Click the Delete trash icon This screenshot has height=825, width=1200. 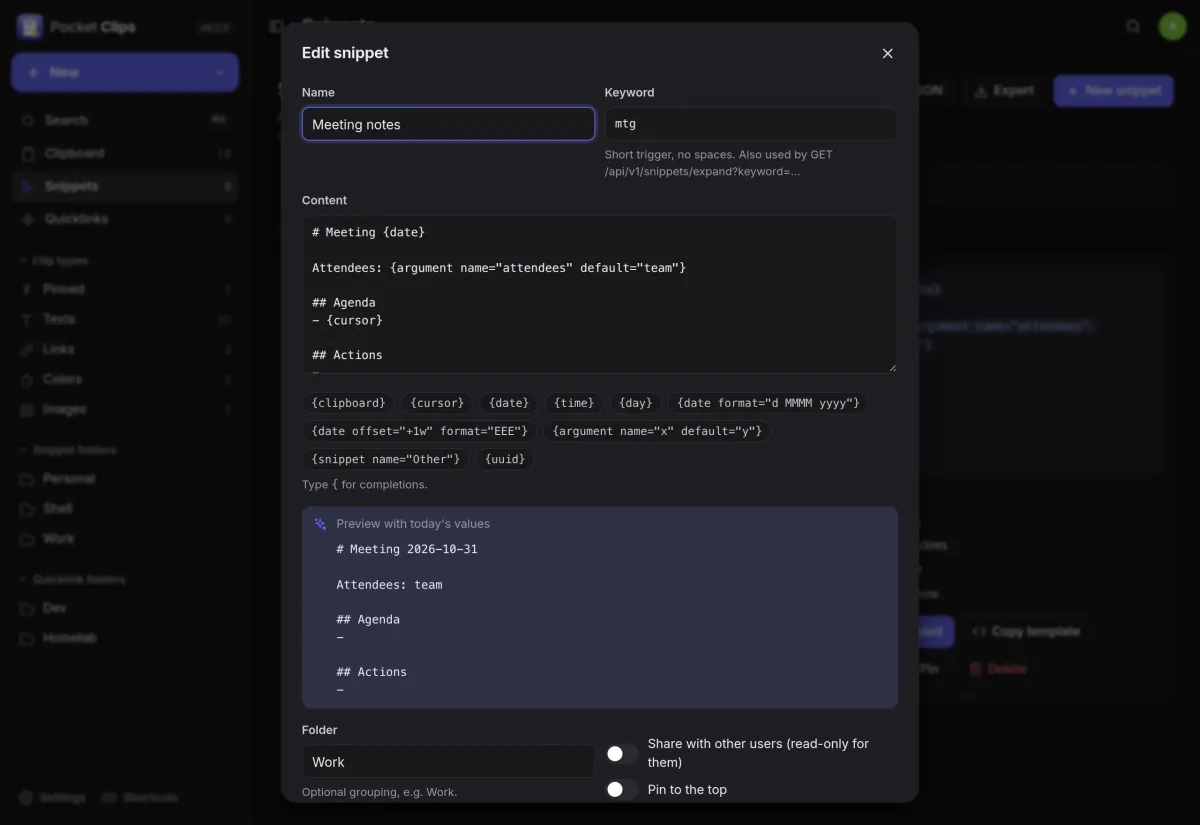pos(975,668)
